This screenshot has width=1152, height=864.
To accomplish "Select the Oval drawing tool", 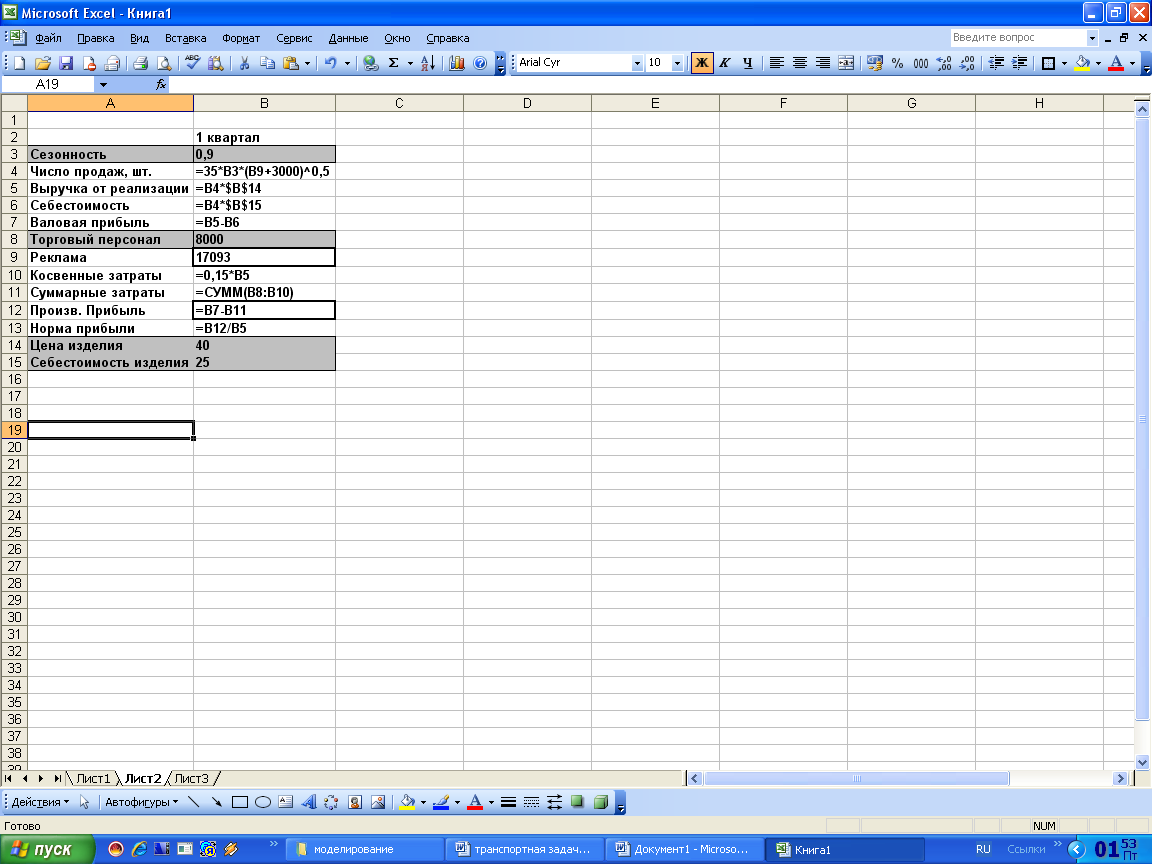I will [x=263, y=802].
